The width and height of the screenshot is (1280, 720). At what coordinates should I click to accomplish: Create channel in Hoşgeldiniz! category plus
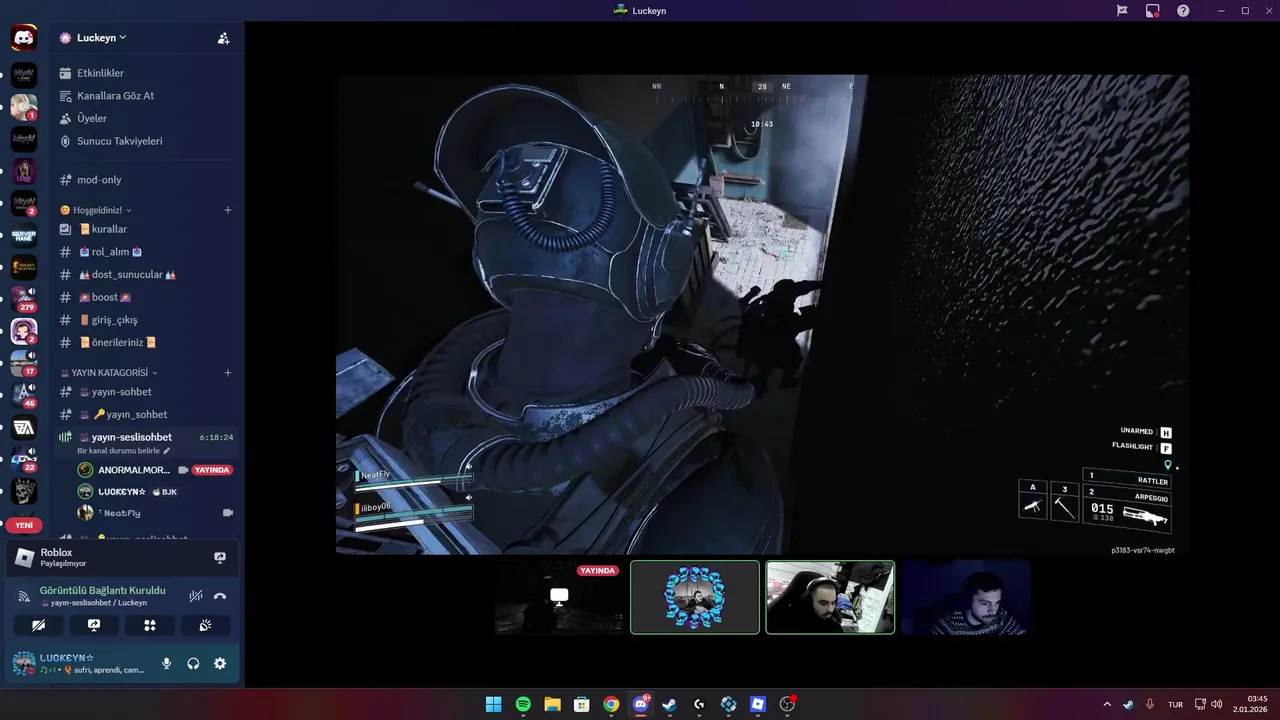(228, 210)
